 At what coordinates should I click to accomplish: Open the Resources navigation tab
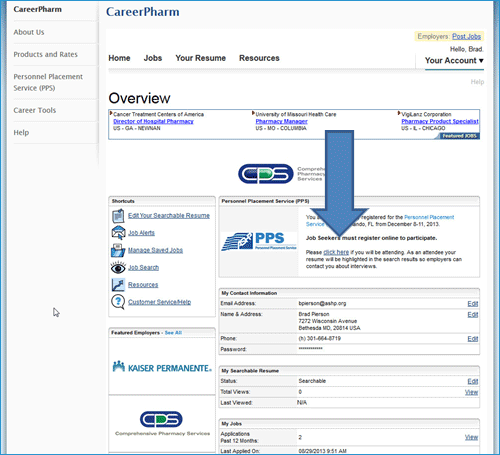(259, 58)
